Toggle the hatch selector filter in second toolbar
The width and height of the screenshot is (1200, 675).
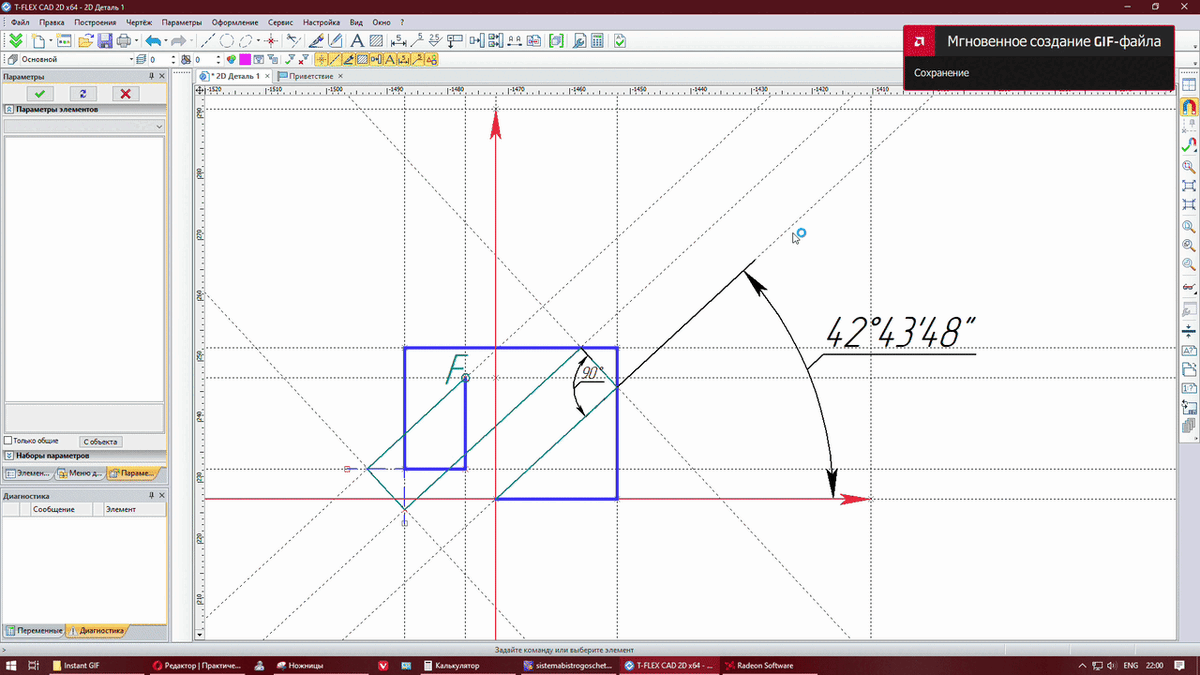[x=363, y=59]
